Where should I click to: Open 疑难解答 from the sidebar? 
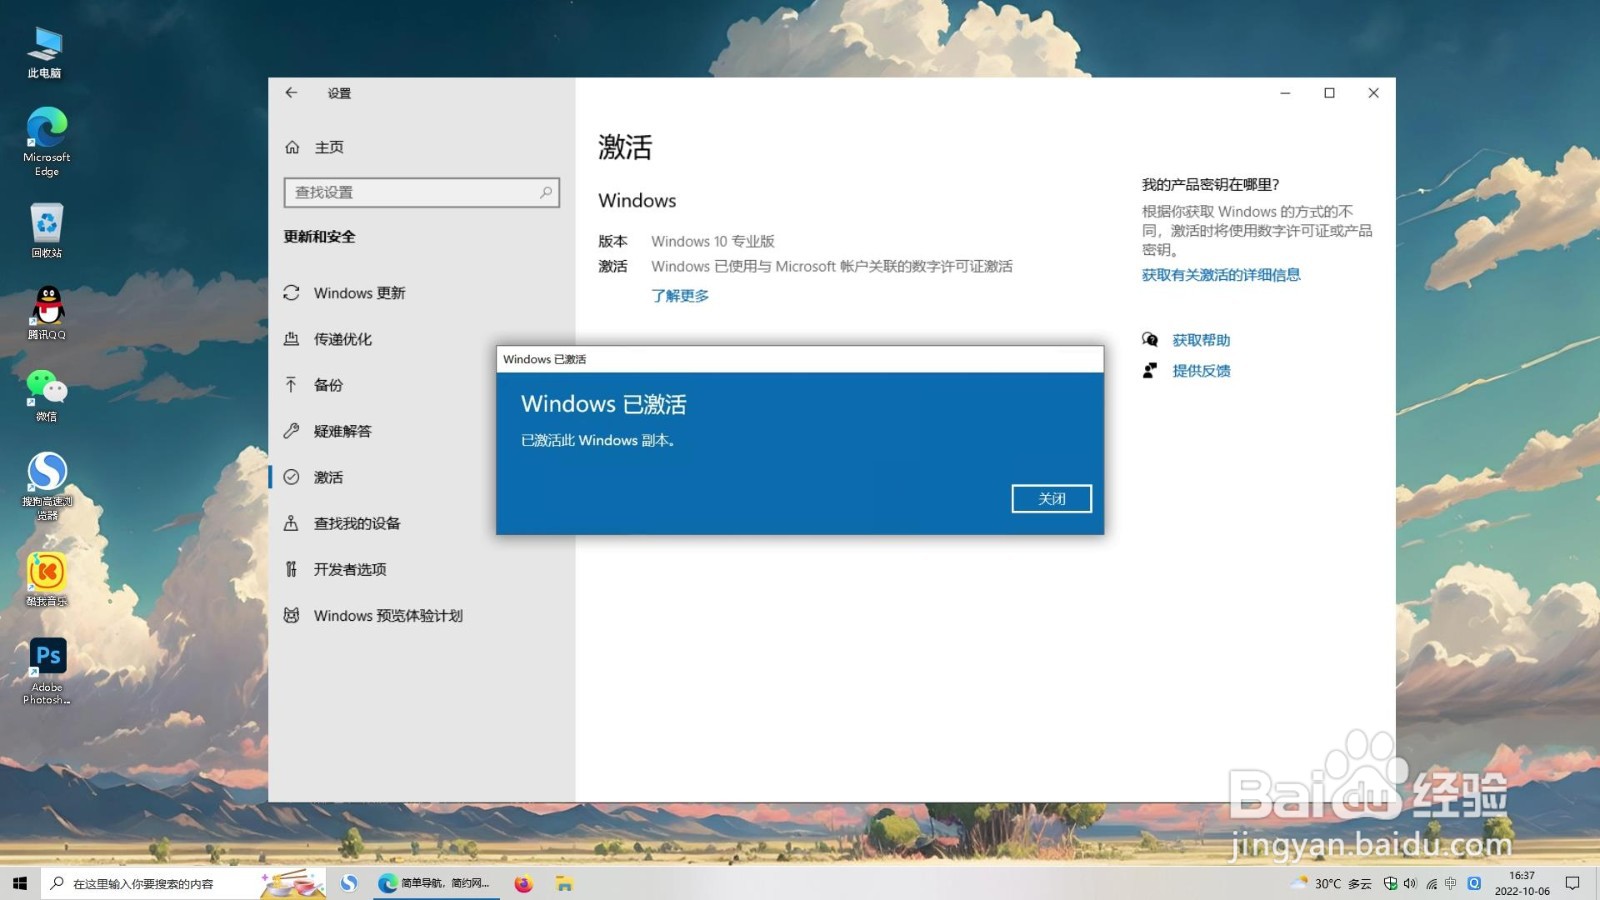coord(344,431)
